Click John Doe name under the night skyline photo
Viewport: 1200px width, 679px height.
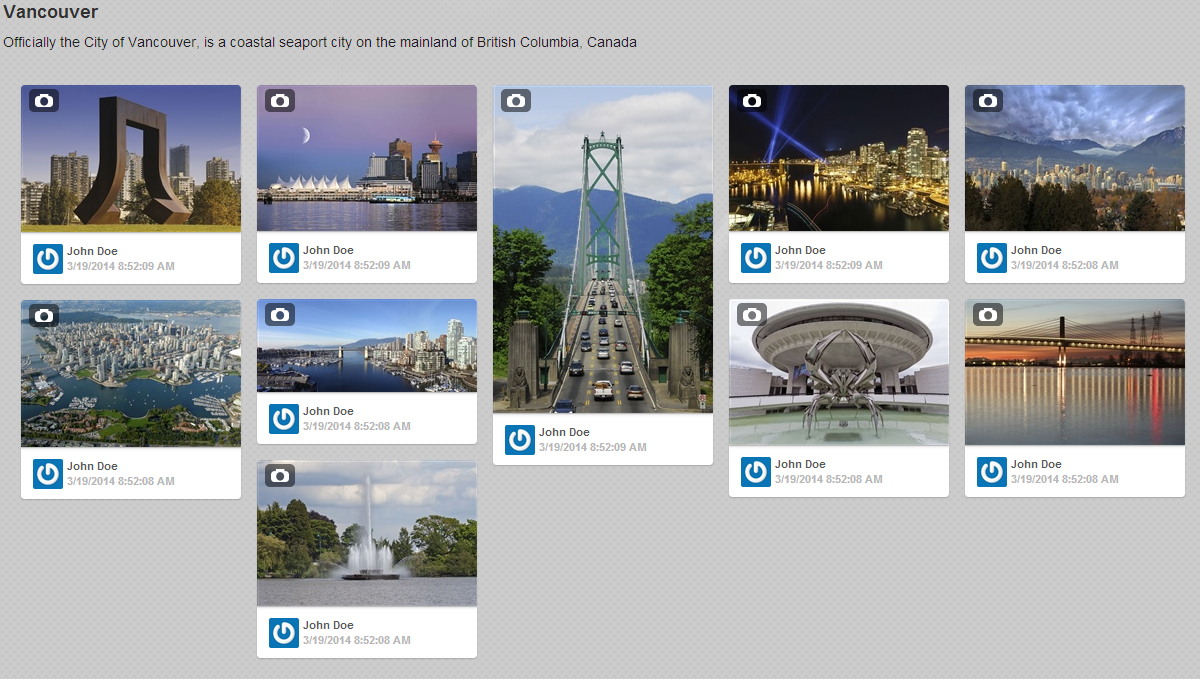tap(800, 250)
